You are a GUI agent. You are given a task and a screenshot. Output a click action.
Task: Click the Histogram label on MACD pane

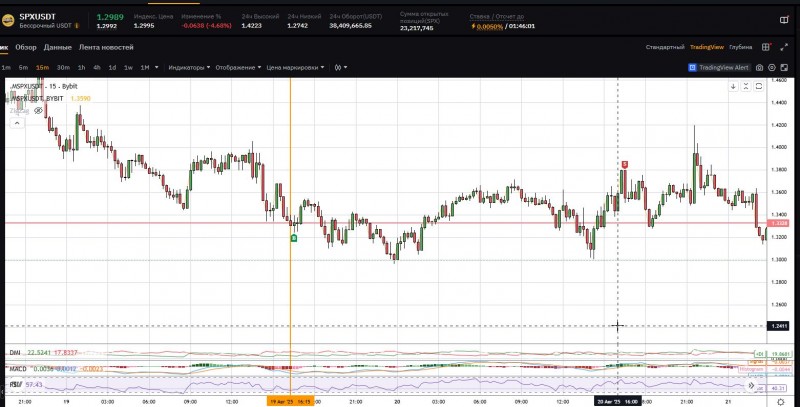click(x=752, y=369)
